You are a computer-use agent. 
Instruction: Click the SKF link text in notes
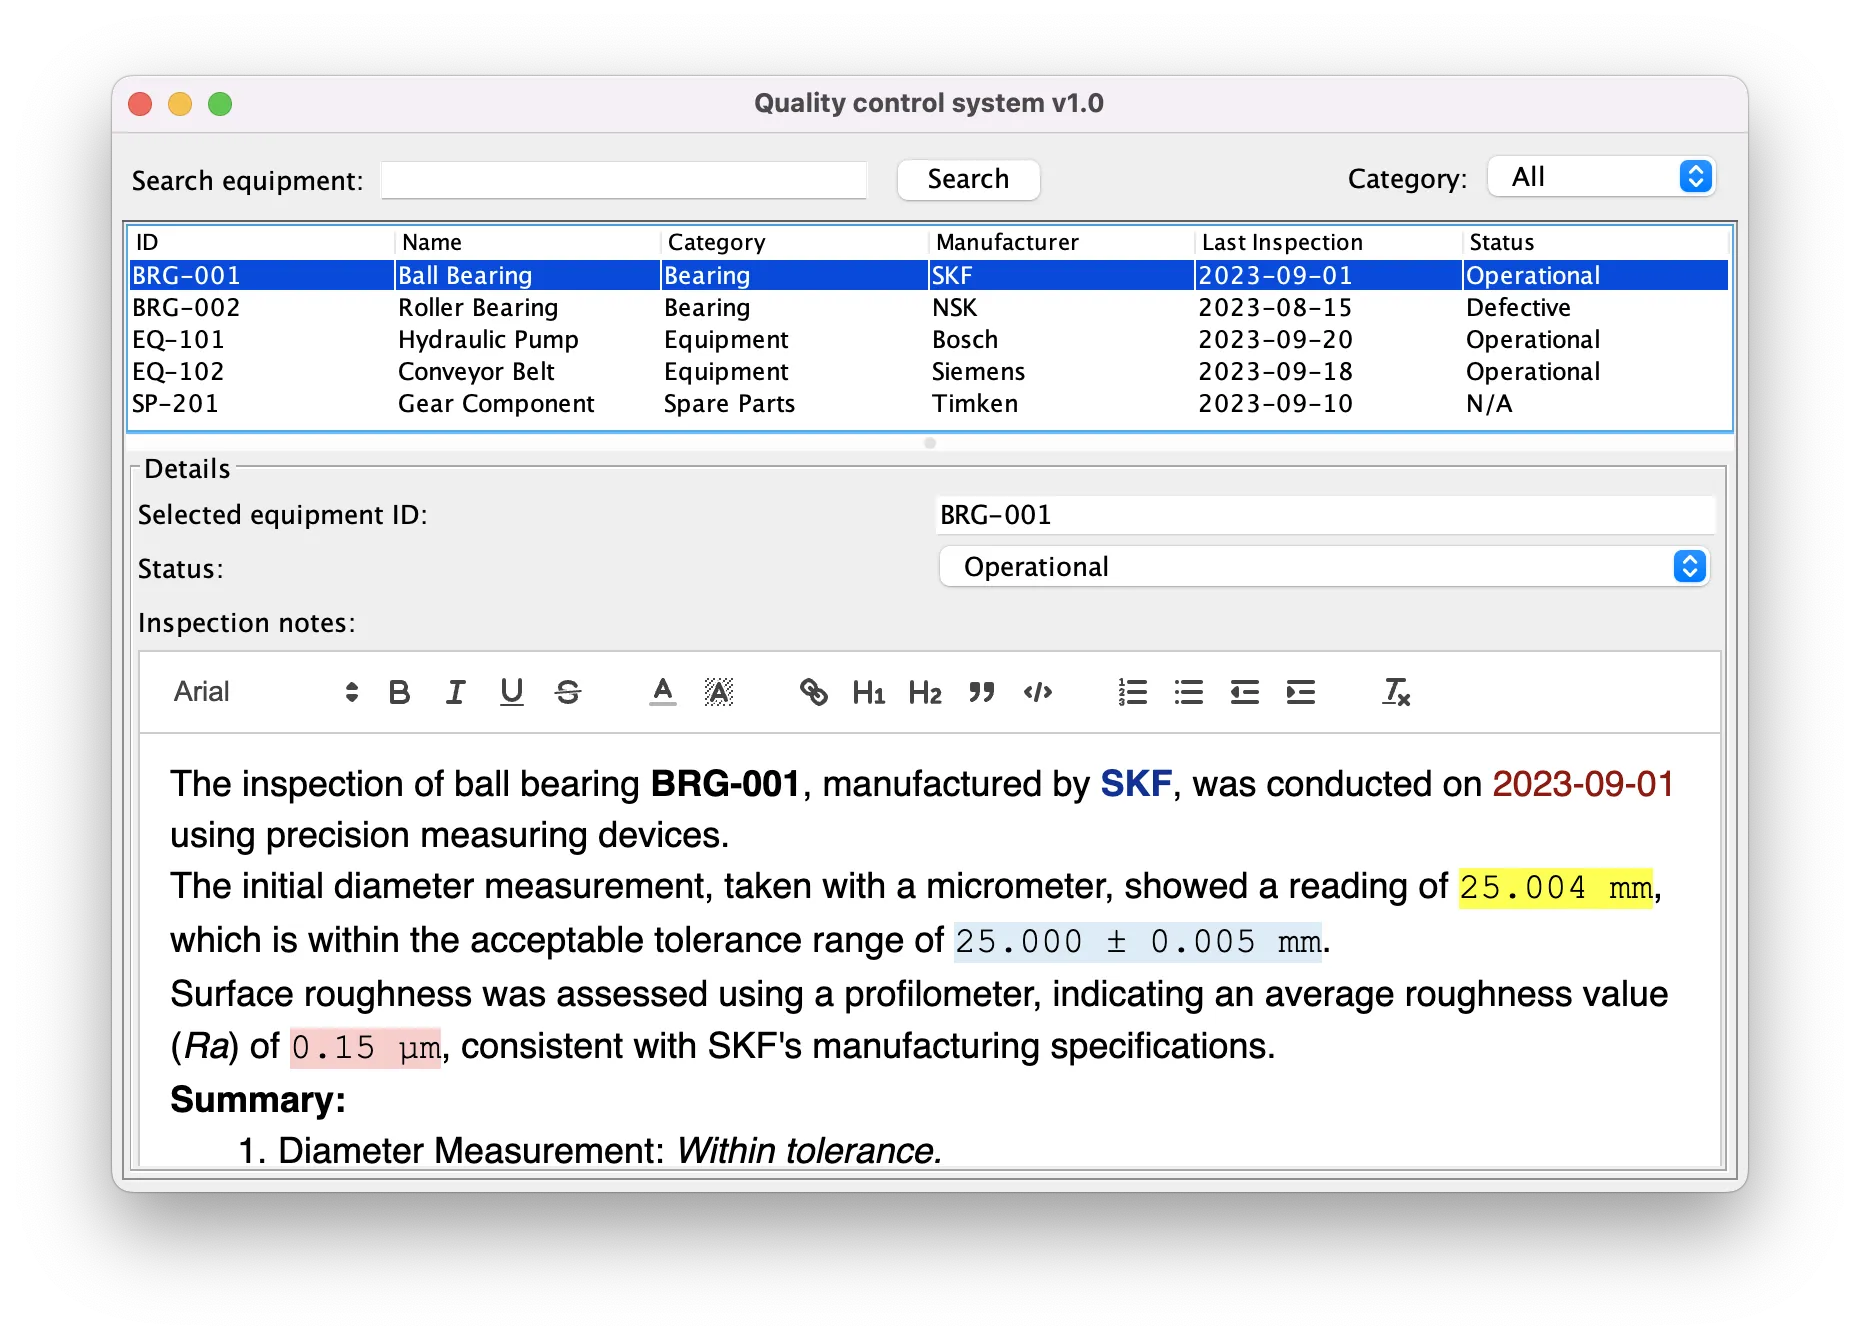point(1136,783)
